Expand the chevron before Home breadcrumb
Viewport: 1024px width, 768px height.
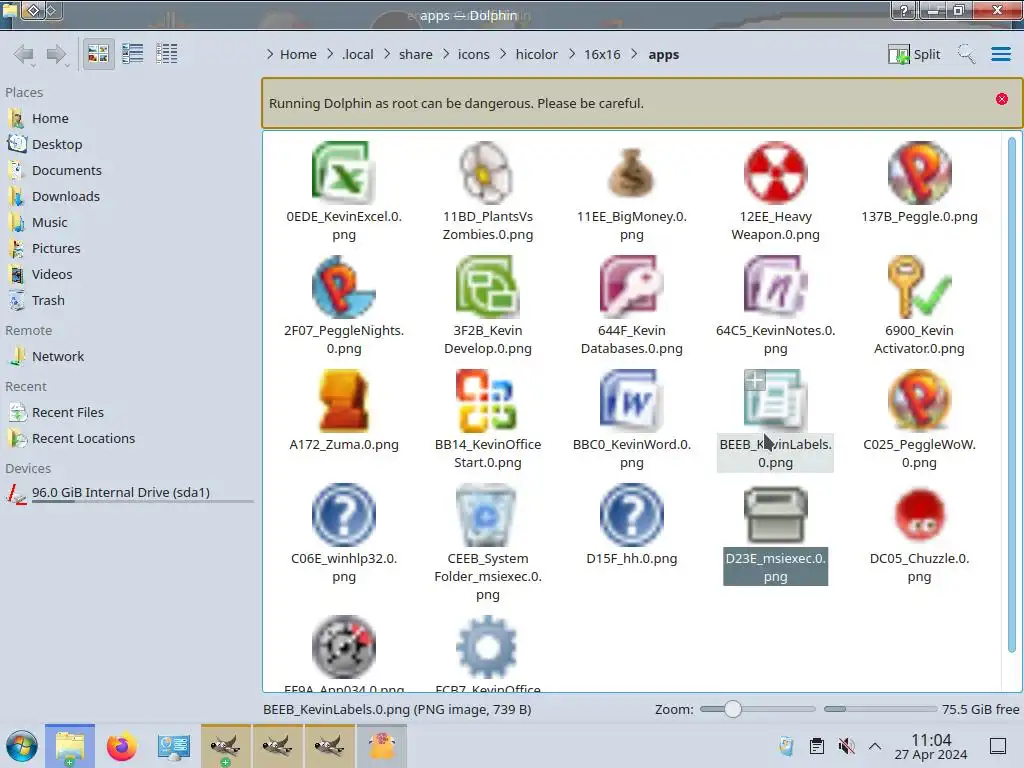[270, 55]
